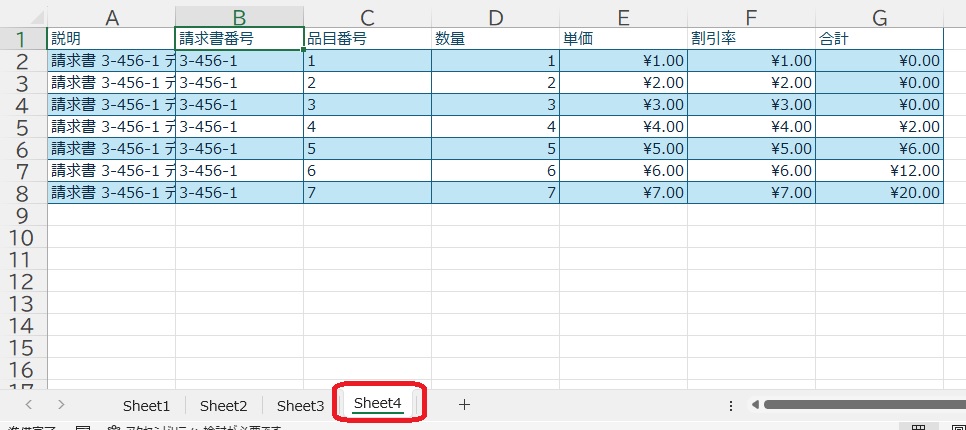Screen dimensions: 966x430
Task: Select the cell showing ¥20.00
Action: [x=879, y=193]
